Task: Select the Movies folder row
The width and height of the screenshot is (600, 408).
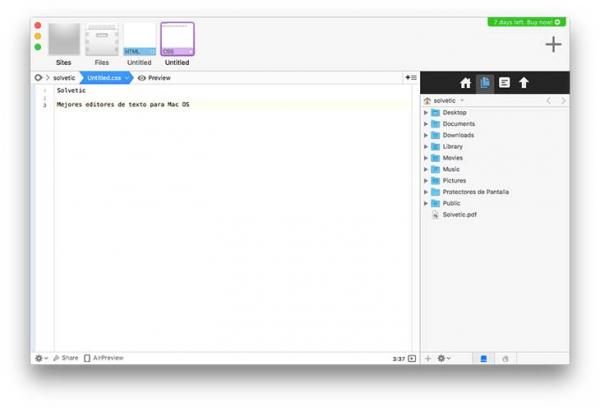Action: point(495,158)
